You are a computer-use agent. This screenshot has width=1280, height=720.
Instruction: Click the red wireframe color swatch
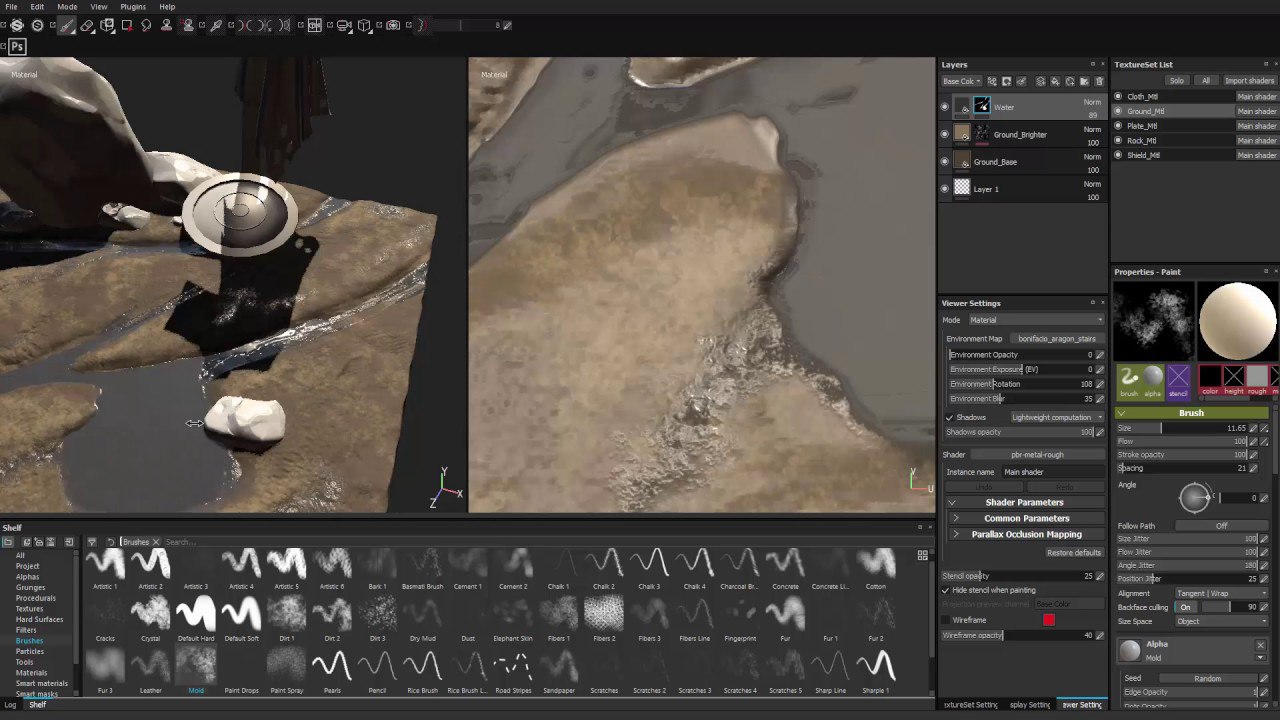(1048, 620)
